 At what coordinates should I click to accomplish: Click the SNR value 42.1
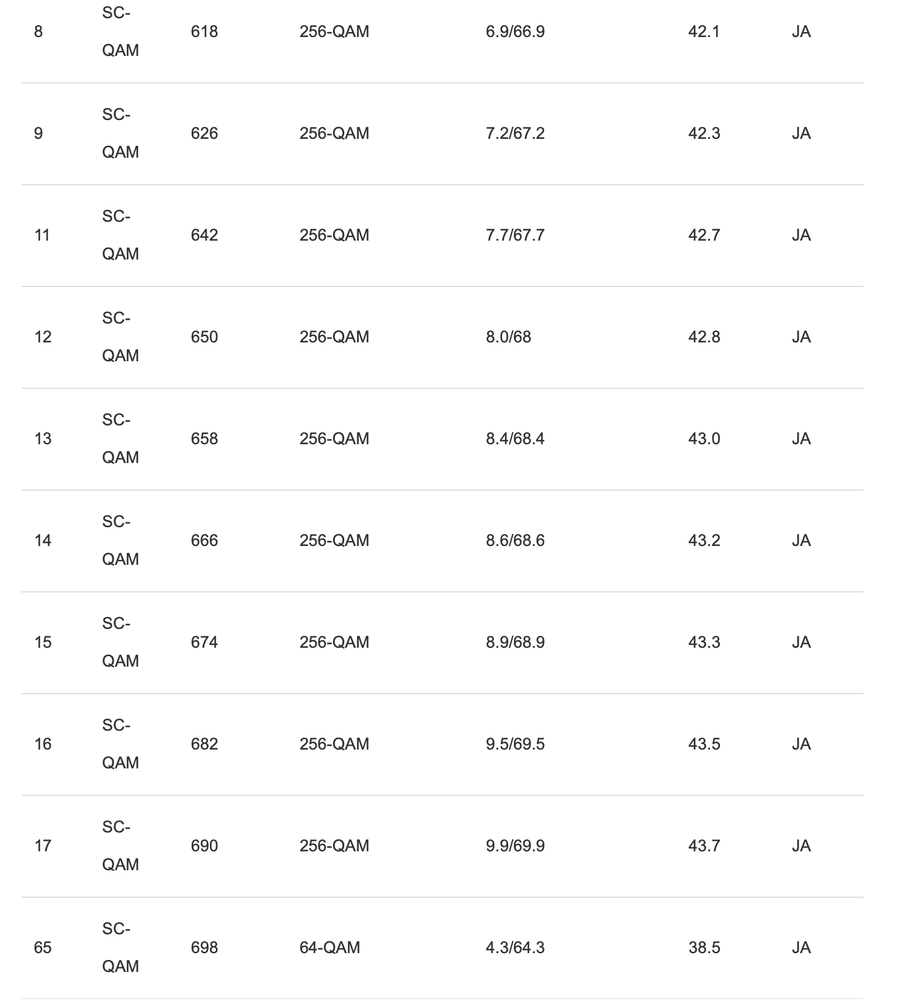coord(704,32)
